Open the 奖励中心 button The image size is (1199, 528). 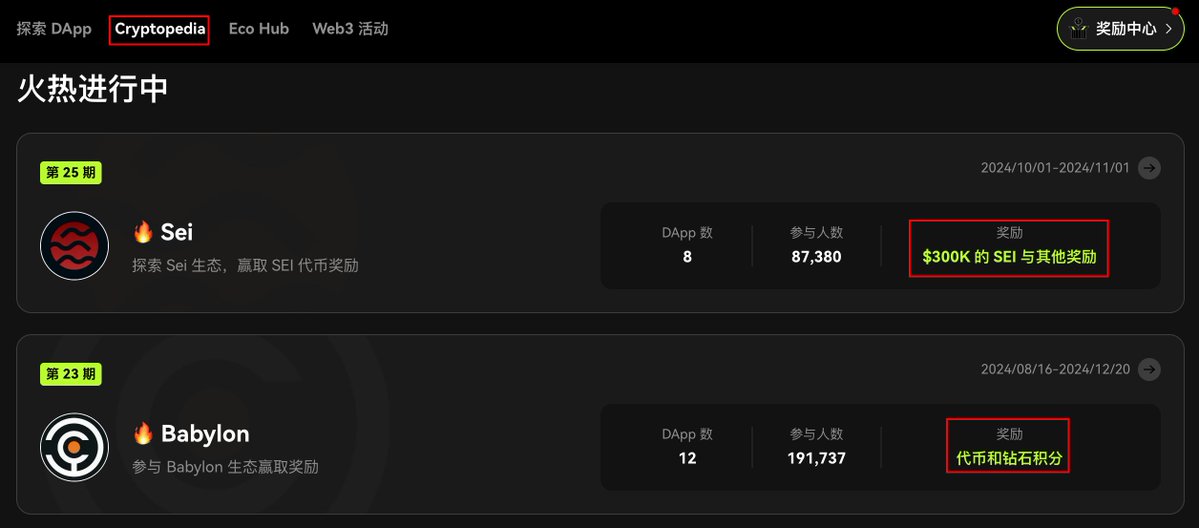pyautogui.click(x=1126, y=29)
